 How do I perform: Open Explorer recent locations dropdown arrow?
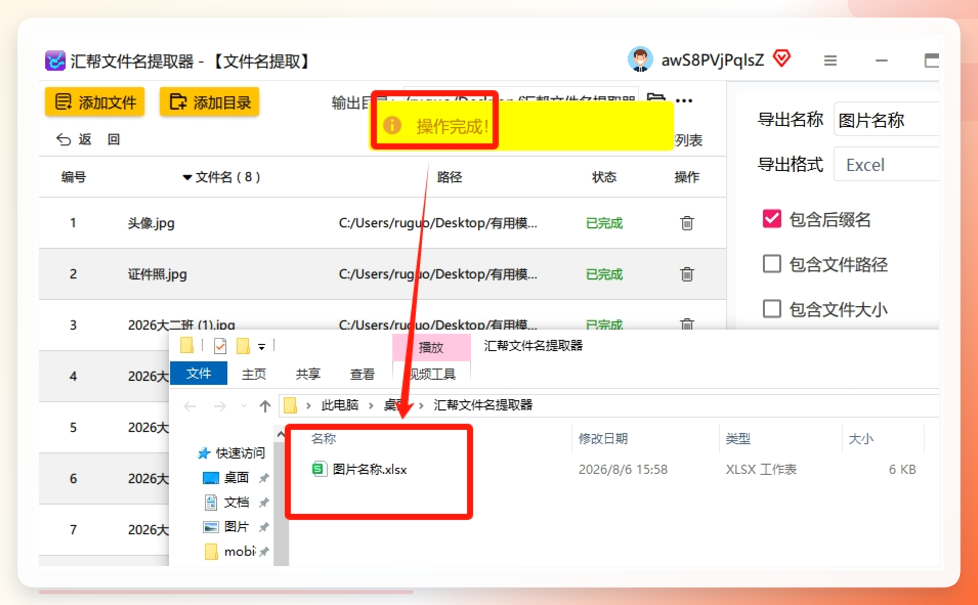pos(243,406)
